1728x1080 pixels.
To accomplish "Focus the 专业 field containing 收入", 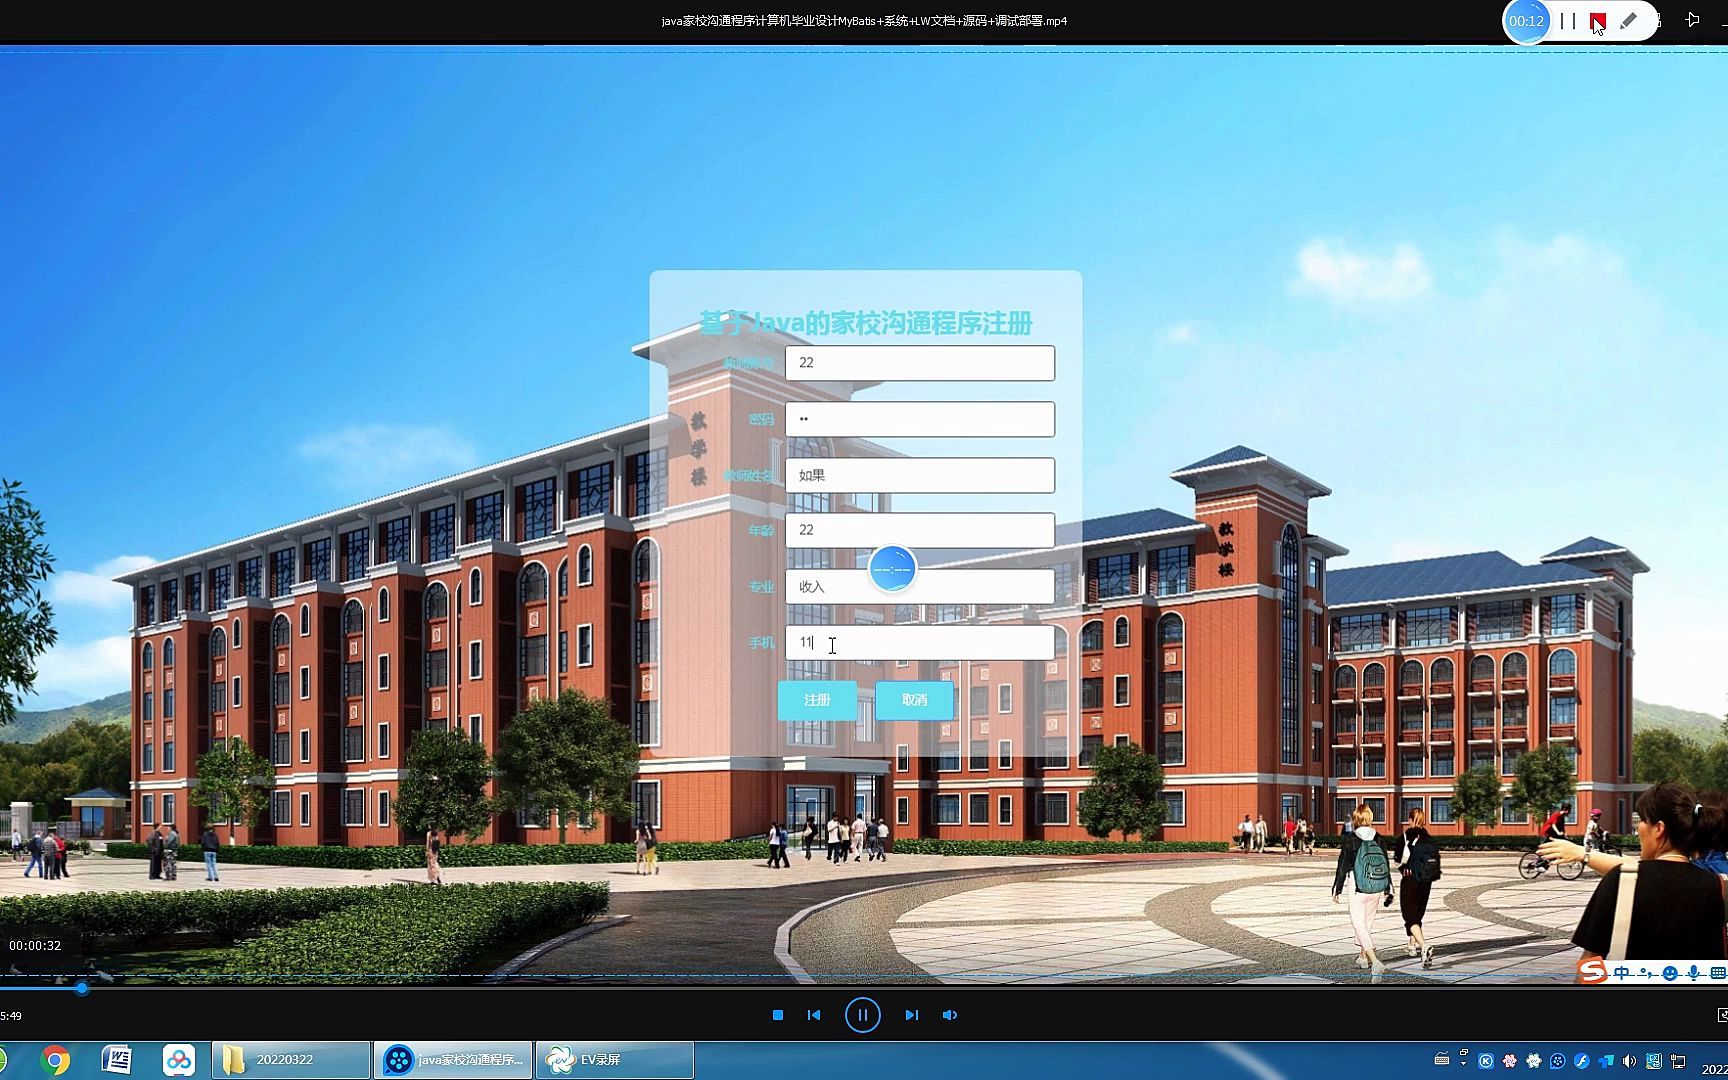I will 920,586.
